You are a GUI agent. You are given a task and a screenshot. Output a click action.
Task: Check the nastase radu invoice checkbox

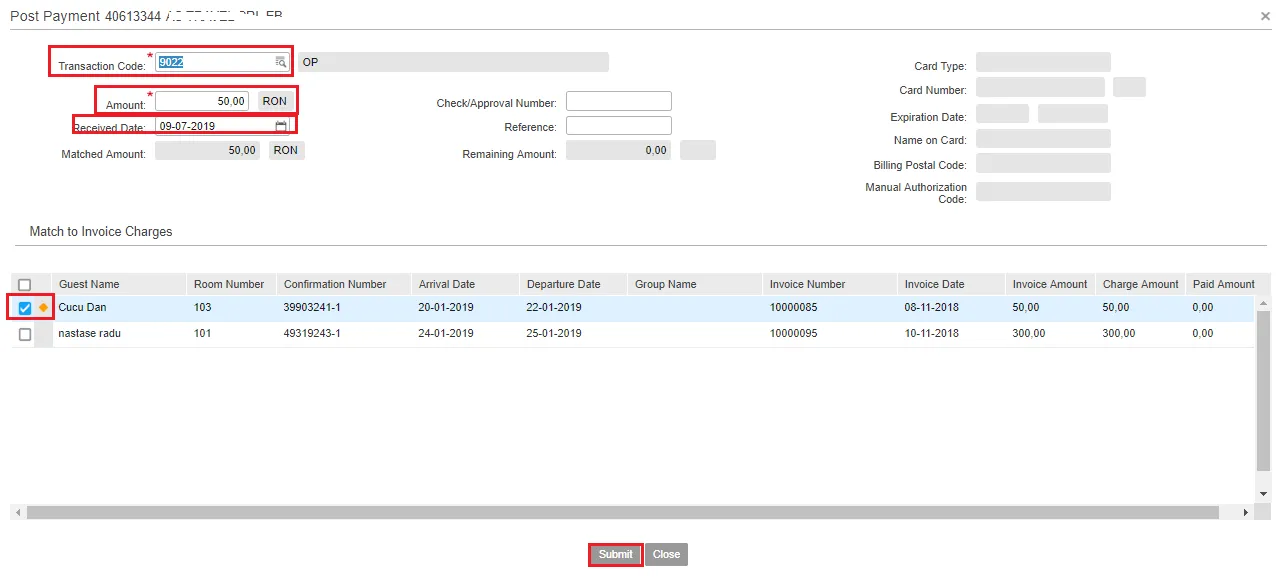tap(25, 334)
